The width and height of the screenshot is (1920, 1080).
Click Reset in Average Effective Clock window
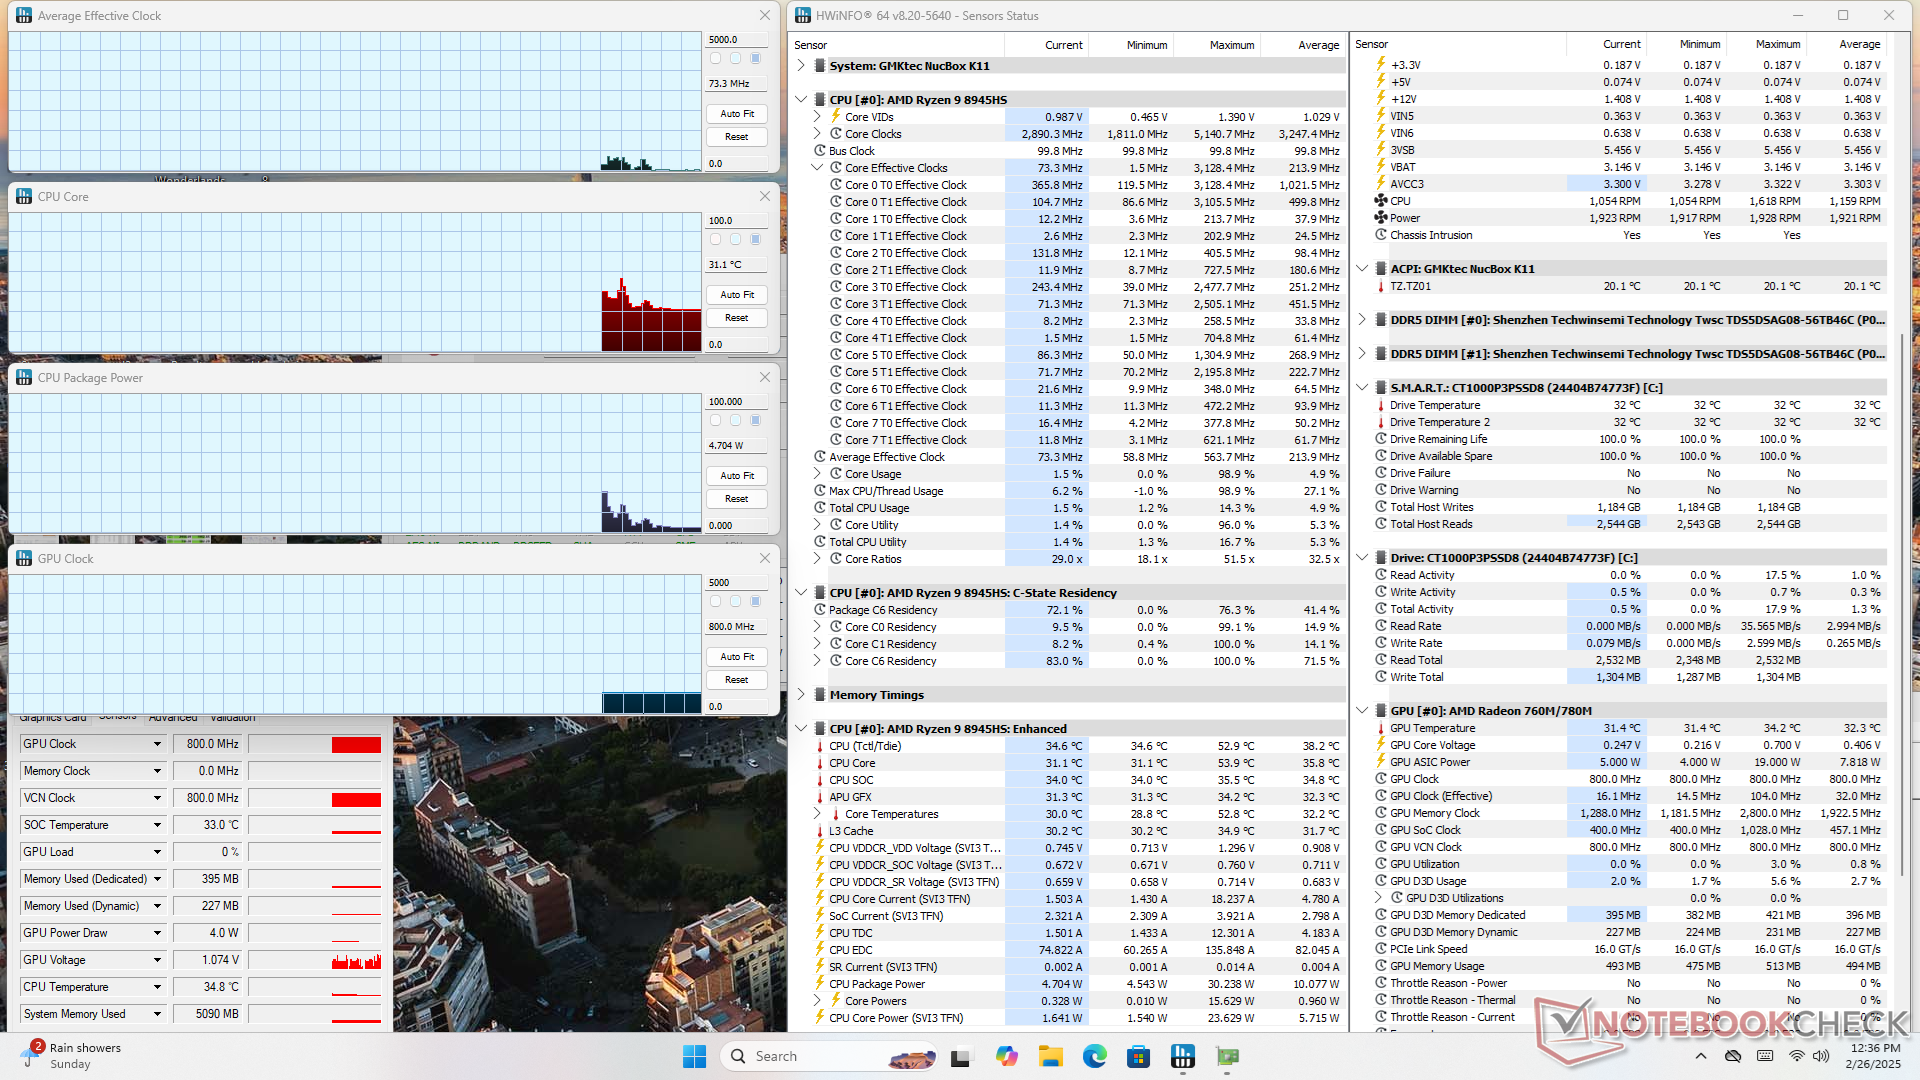pyautogui.click(x=737, y=137)
